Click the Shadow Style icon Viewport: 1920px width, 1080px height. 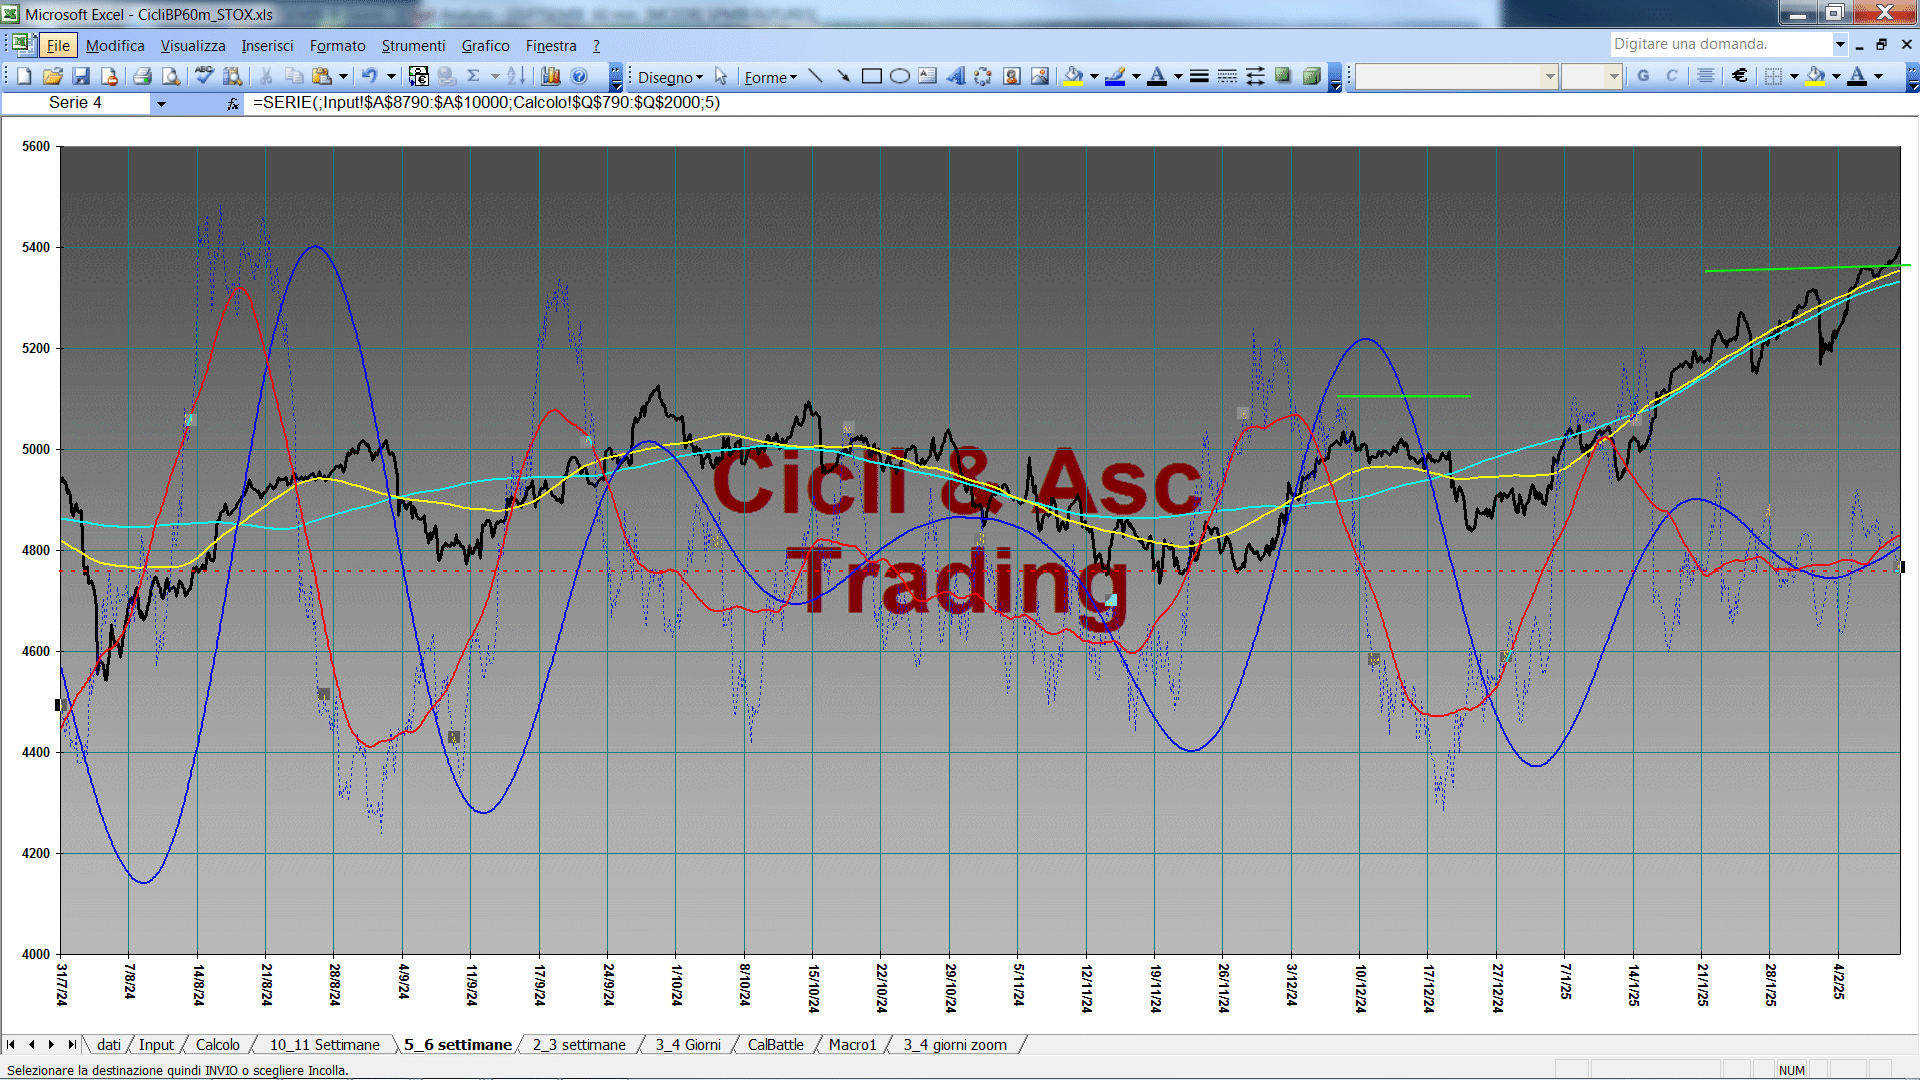click(x=1283, y=76)
